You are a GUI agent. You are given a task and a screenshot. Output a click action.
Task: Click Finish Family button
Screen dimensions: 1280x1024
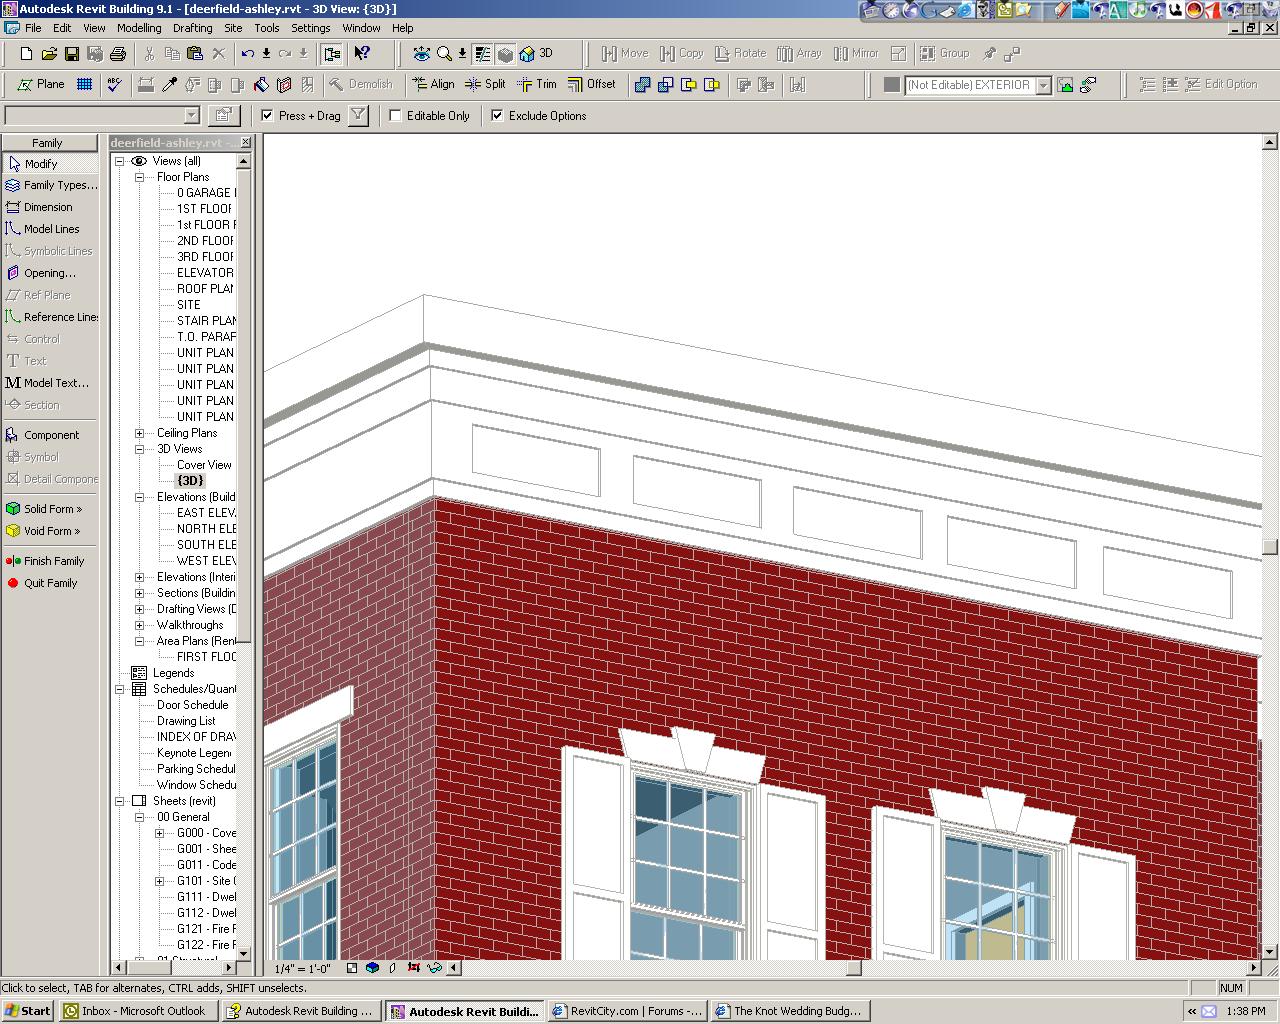53,561
